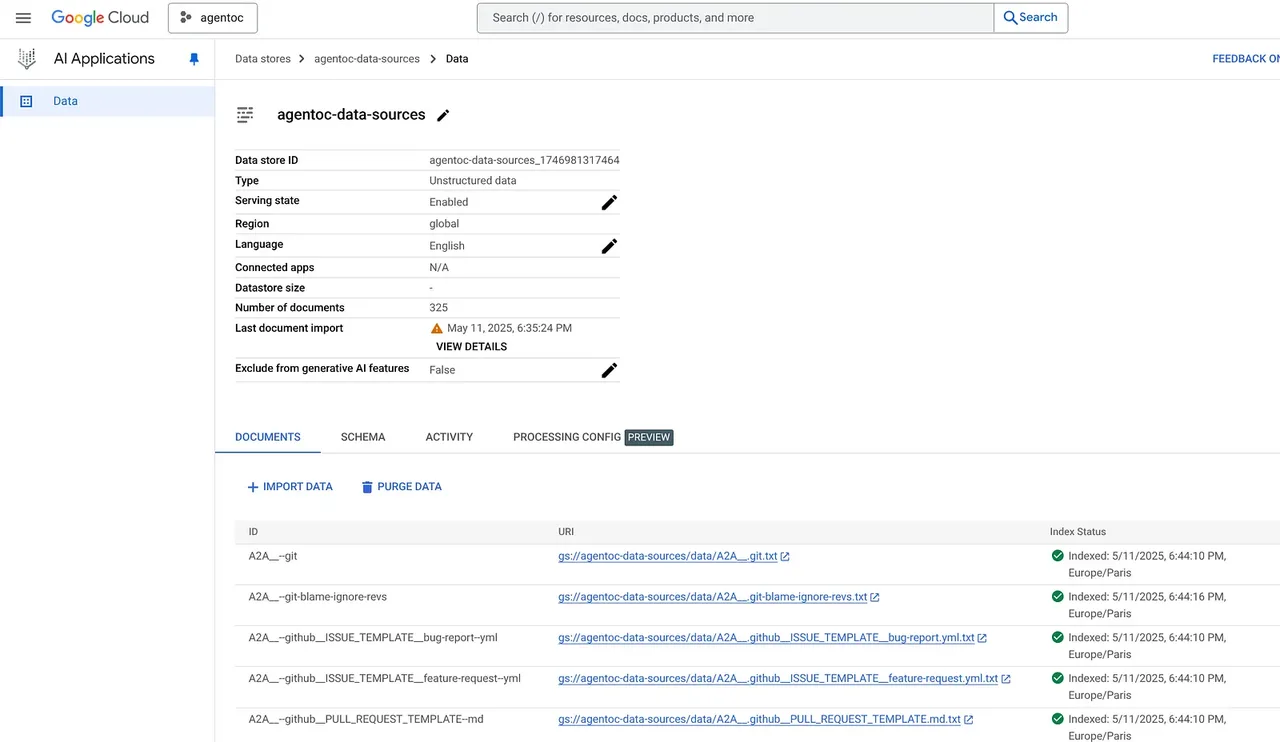Image resolution: width=1280 pixels, height=742 pixels.
Task: Click the warning triangle by last import
Action: click(x=437, y=328)
